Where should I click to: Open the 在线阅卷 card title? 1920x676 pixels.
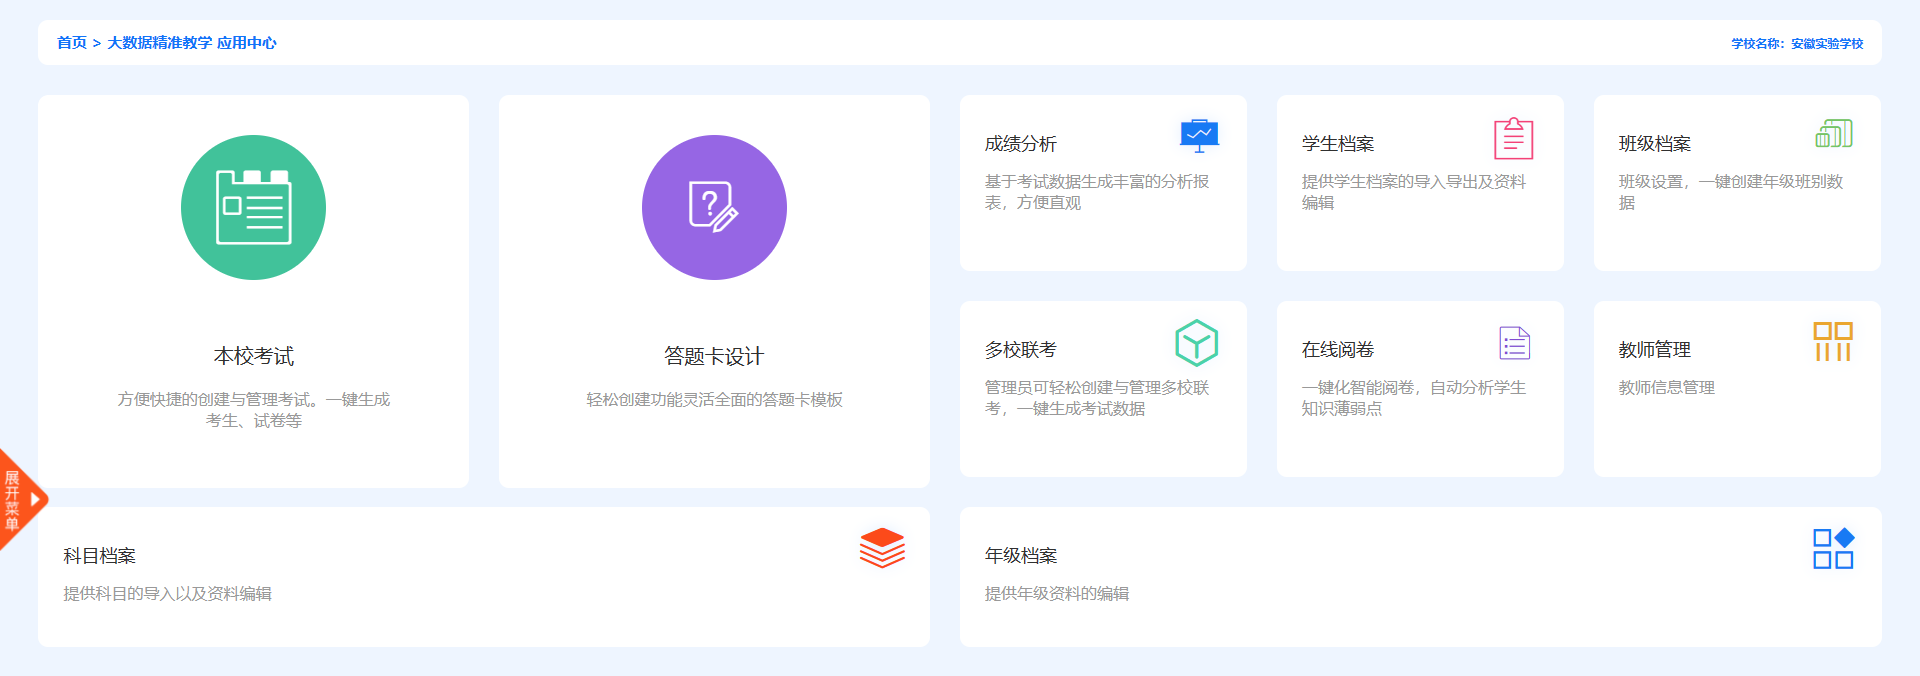[x=1338, y=350]
